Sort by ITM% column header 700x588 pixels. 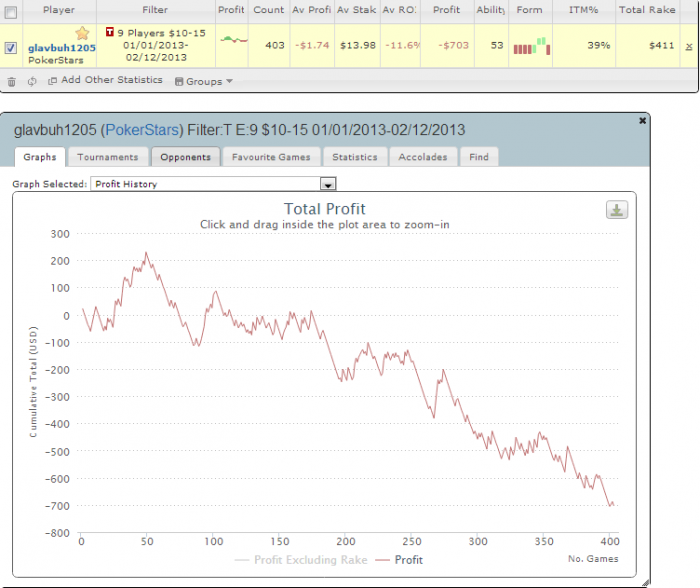click(x=584, y=10)
